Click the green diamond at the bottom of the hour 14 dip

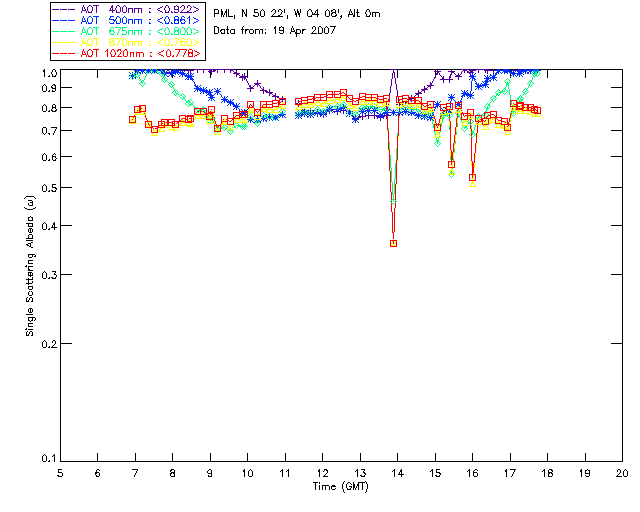click(393, 201)
